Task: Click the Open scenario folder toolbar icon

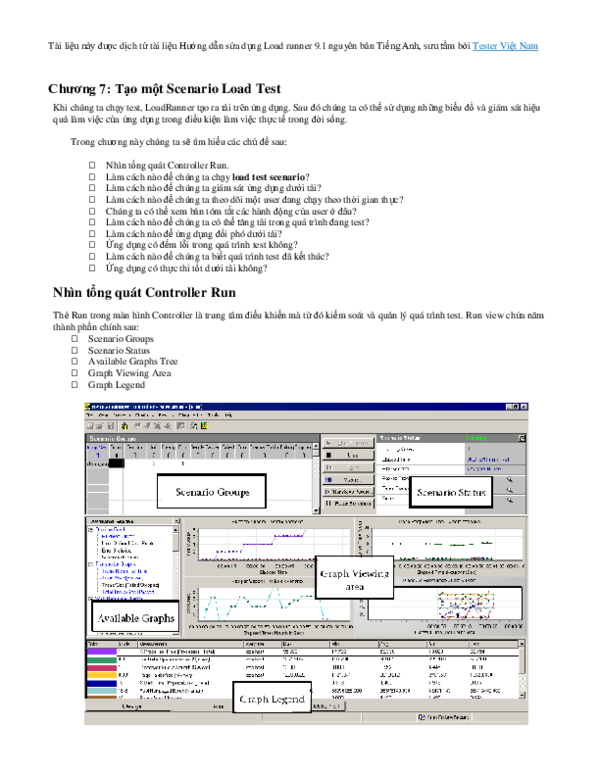Action: 100,426
